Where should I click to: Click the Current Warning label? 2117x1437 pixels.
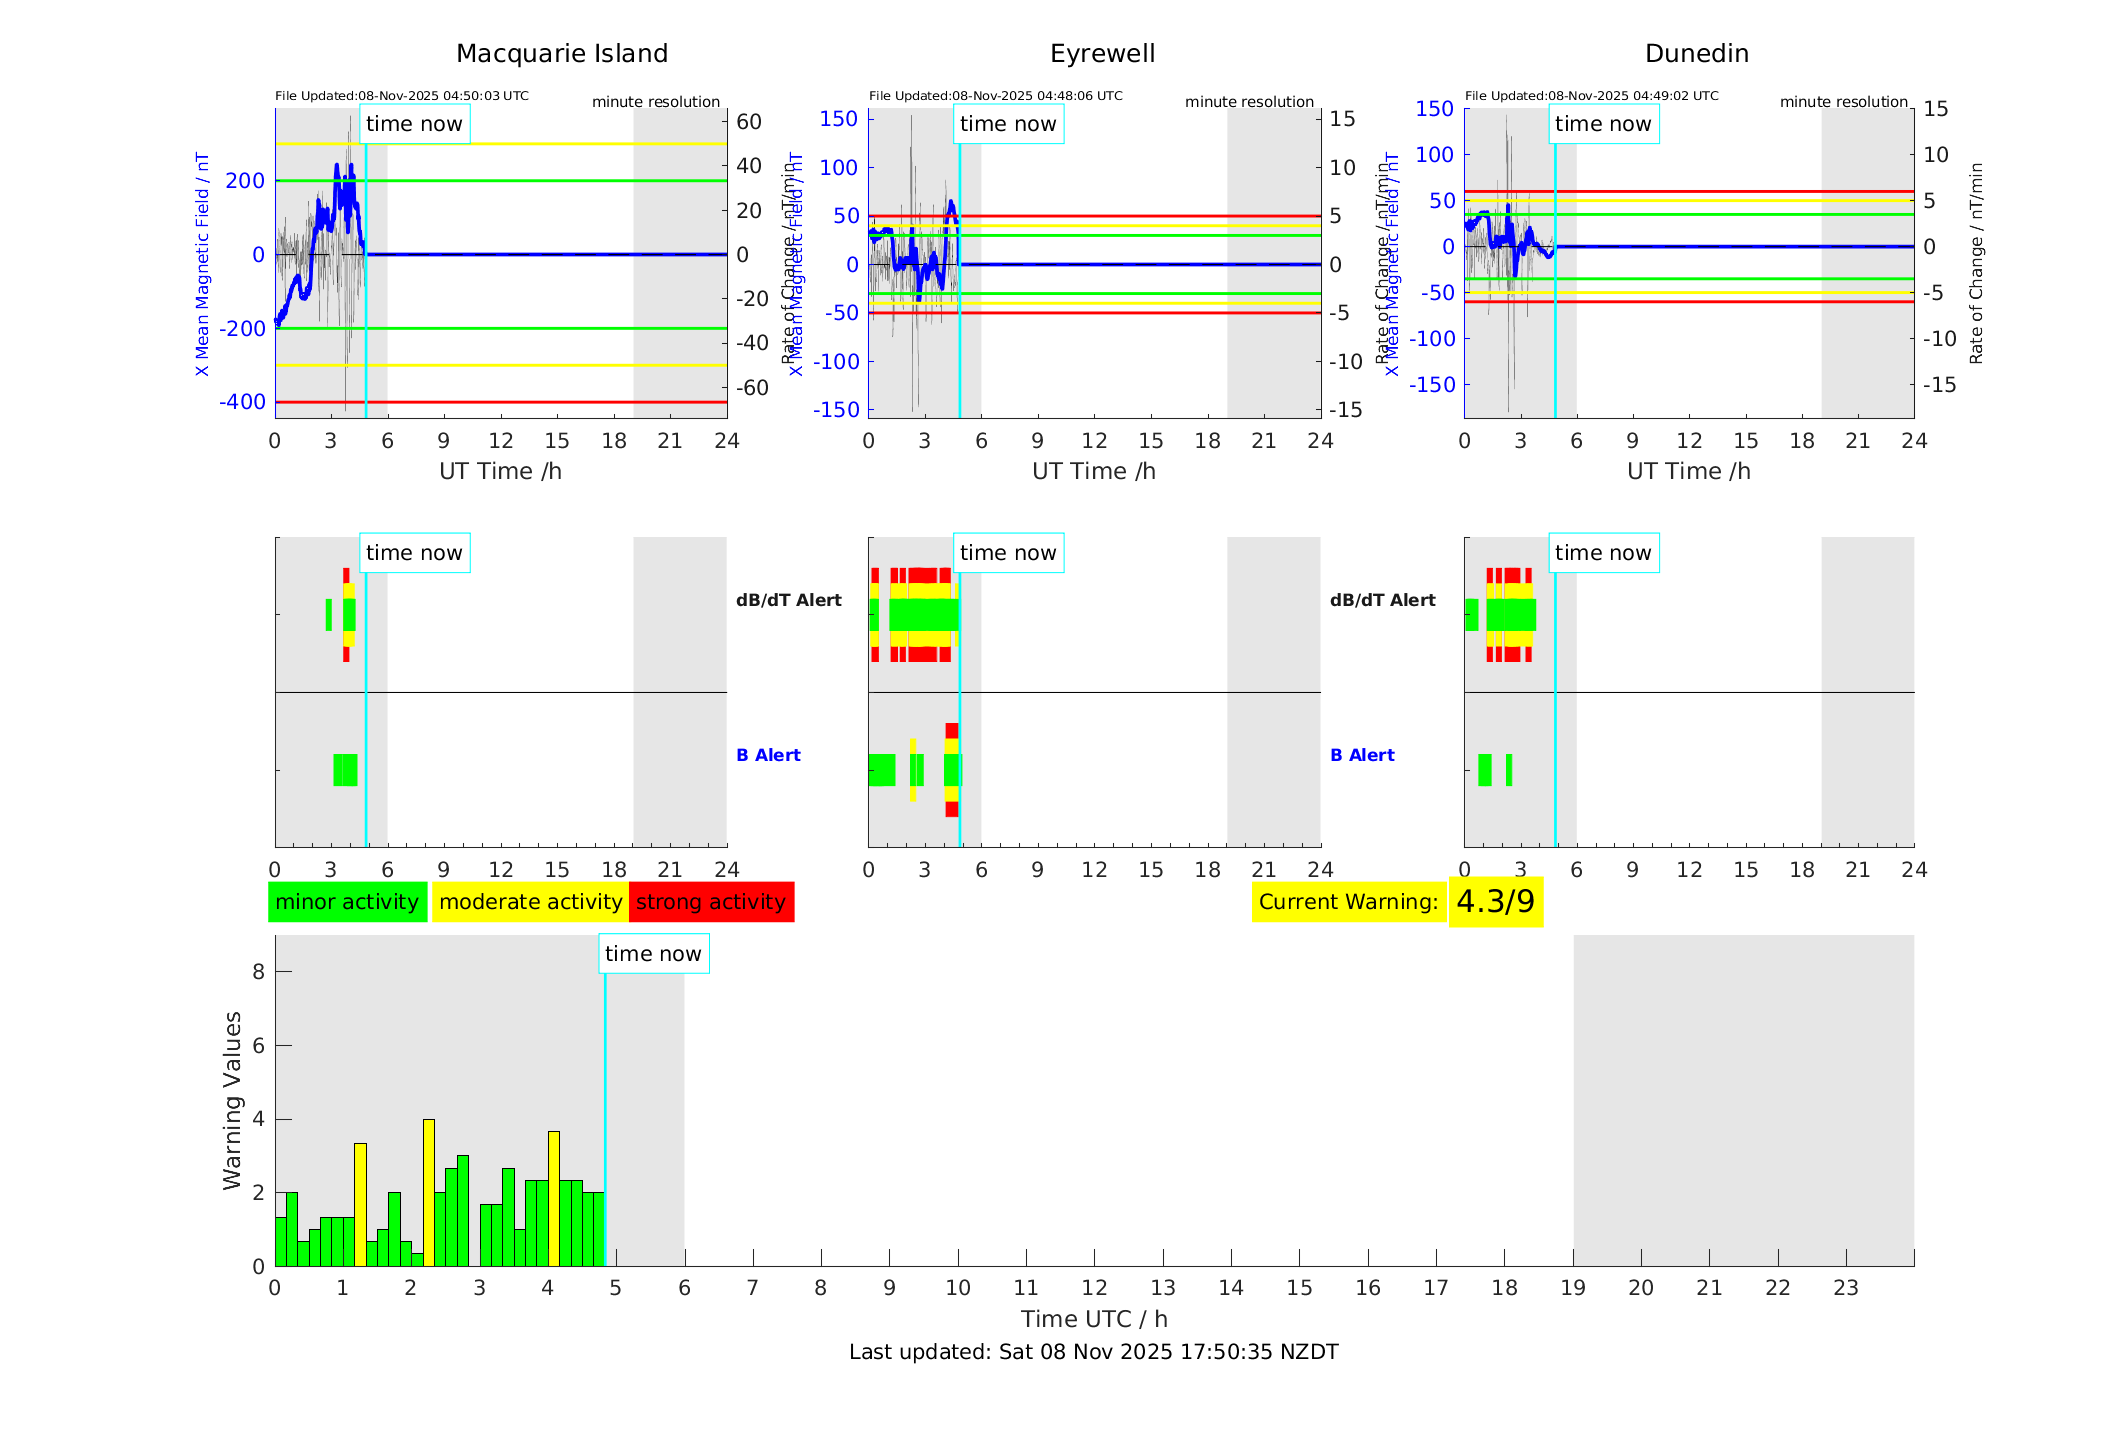tap(1348, 902)
